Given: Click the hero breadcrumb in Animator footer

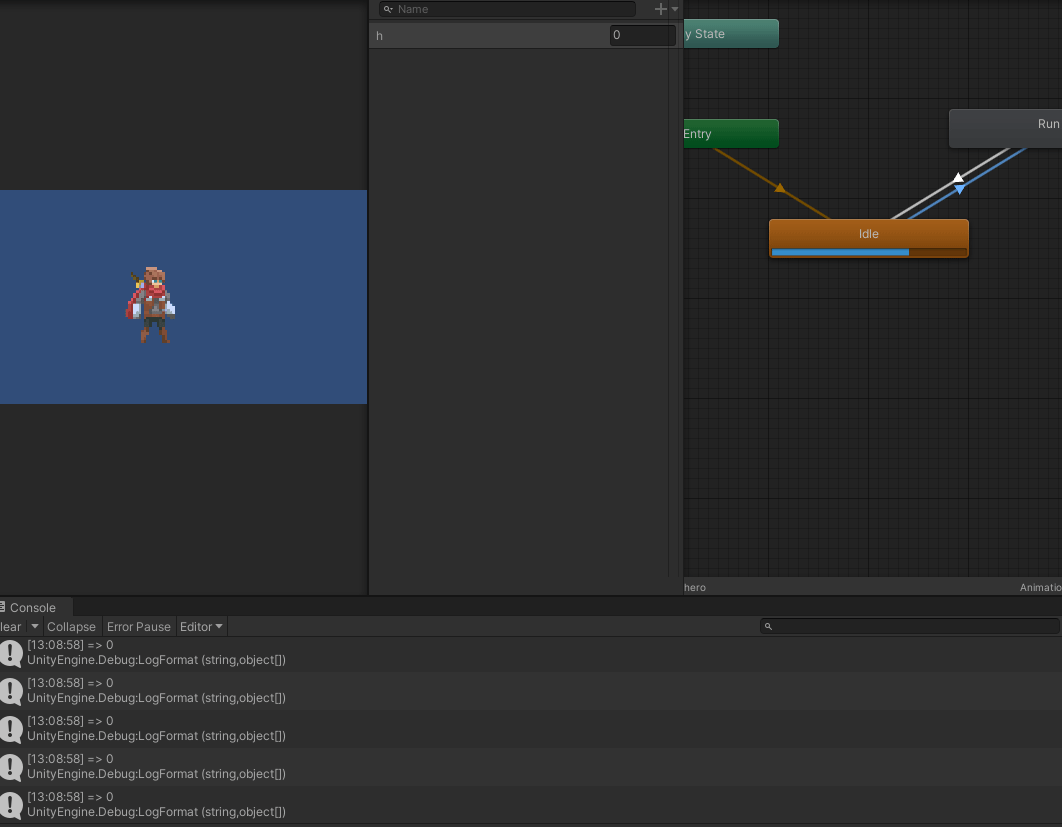Looking at the screenshot, I should point(695,587).
